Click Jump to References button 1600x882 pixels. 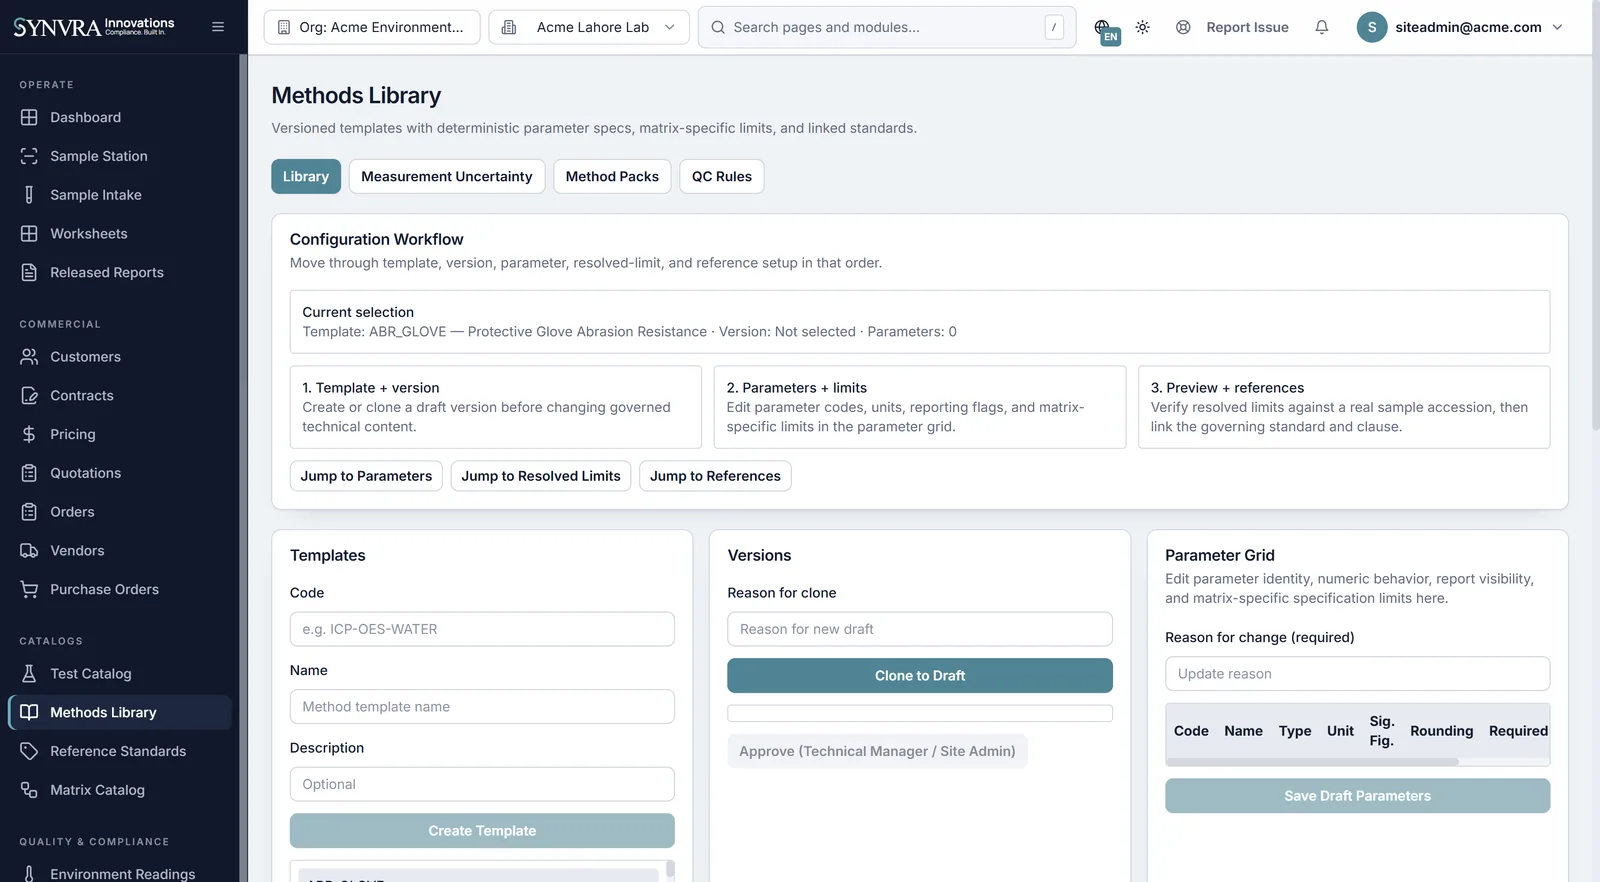(x=715, y=476)
